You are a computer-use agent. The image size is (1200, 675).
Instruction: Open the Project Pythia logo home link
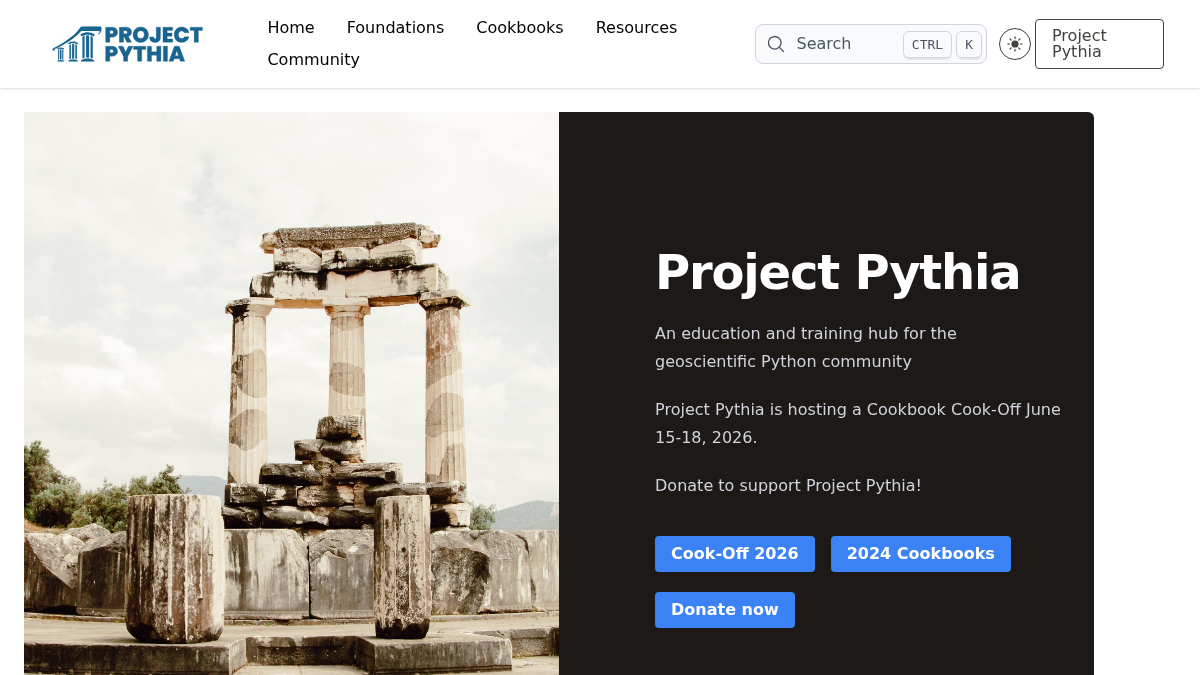[x=128, y=44]
